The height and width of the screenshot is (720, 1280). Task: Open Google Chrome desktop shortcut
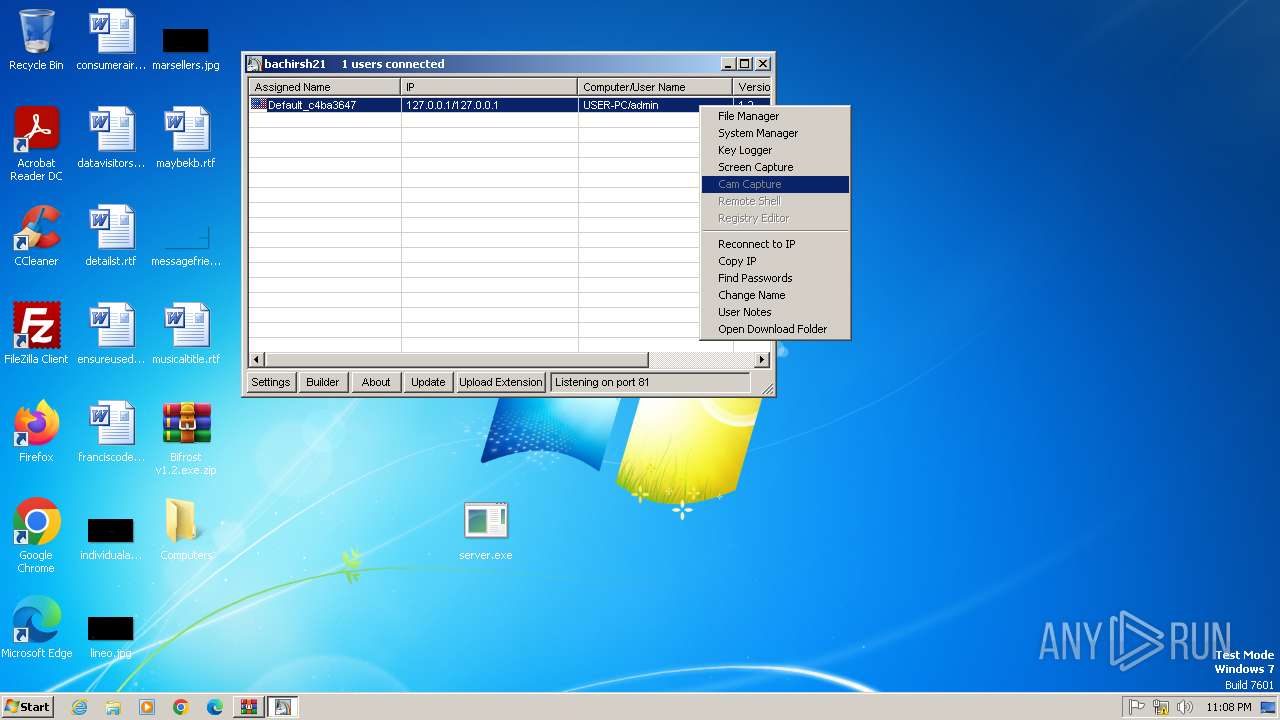coord(36,536)
